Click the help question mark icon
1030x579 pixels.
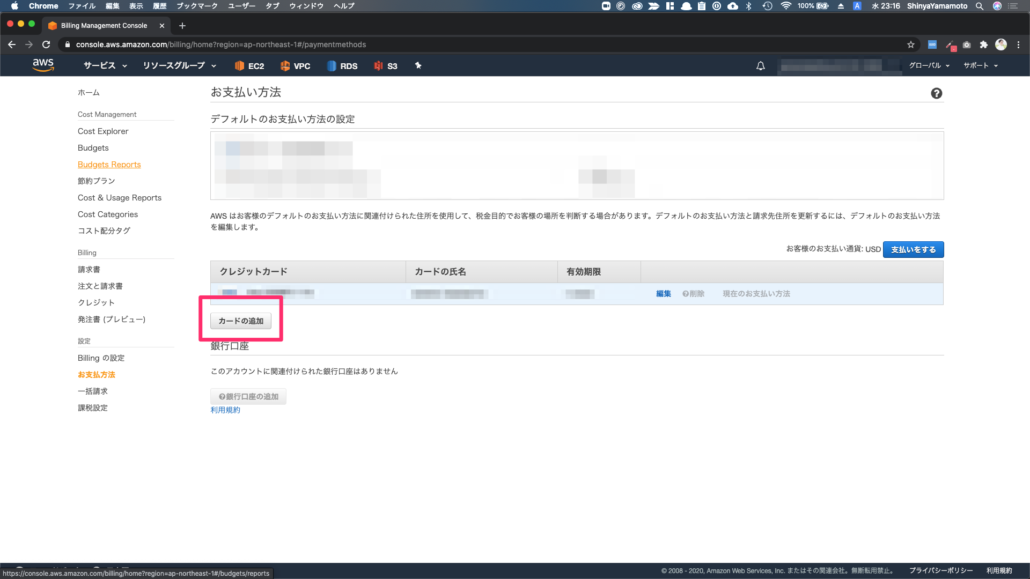tap(936, 93)
